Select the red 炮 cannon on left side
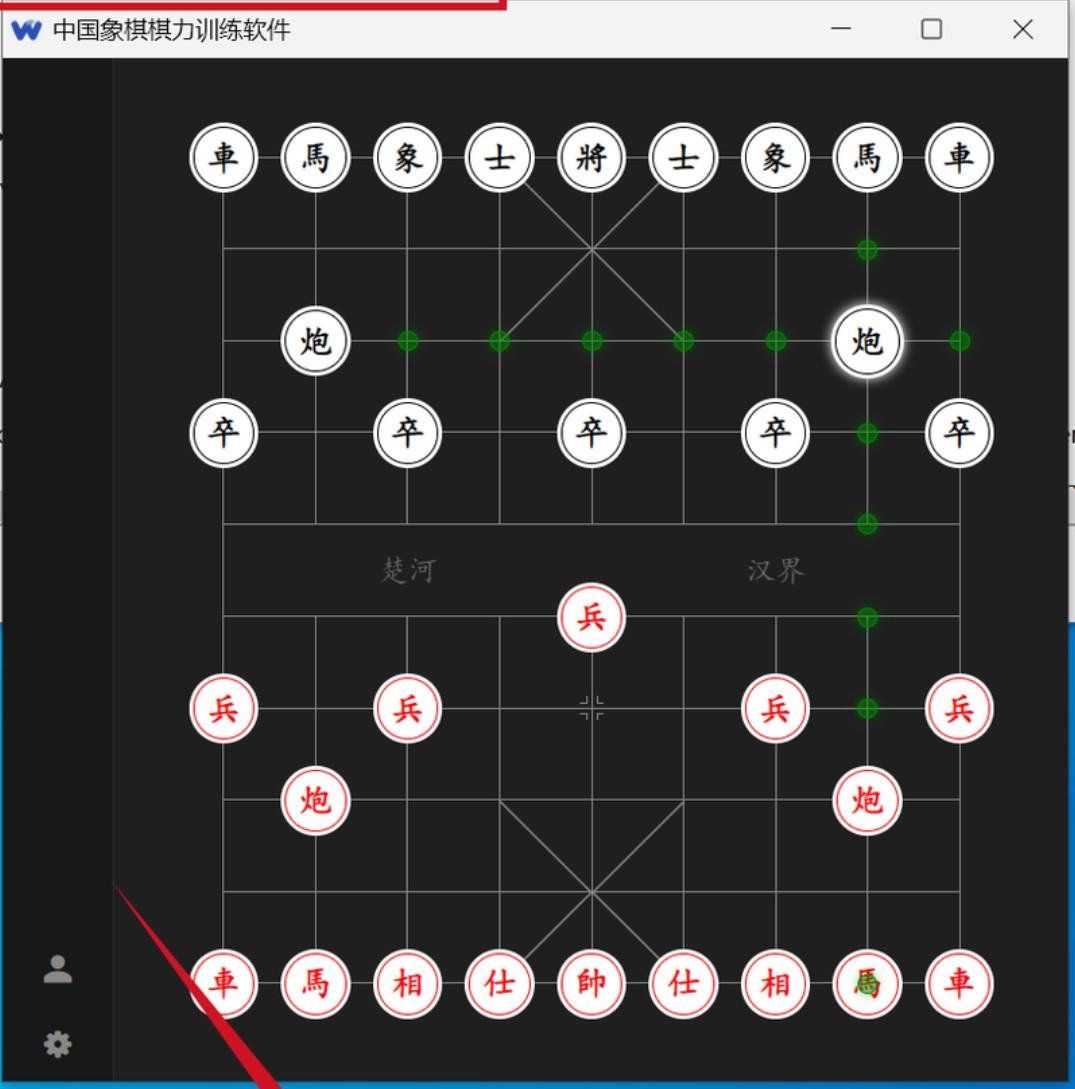 [316, 800]
